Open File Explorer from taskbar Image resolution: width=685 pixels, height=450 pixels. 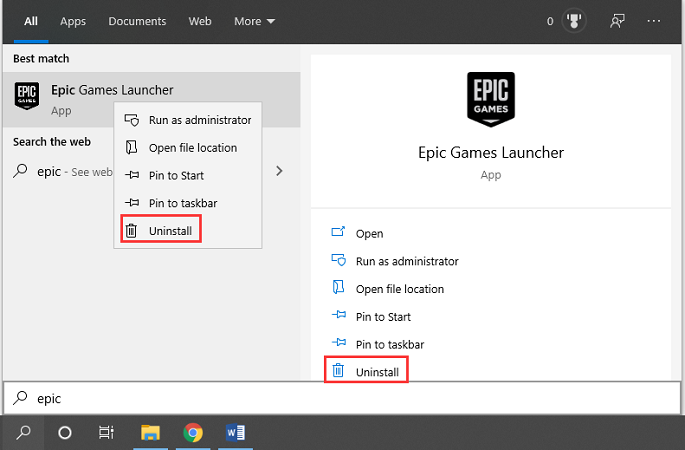pyautogui.click(x=150, y=433)
